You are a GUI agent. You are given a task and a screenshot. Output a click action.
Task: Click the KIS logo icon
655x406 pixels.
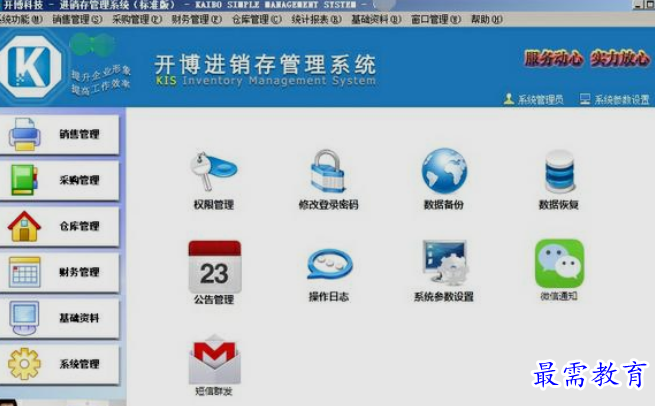coord(30,67)
